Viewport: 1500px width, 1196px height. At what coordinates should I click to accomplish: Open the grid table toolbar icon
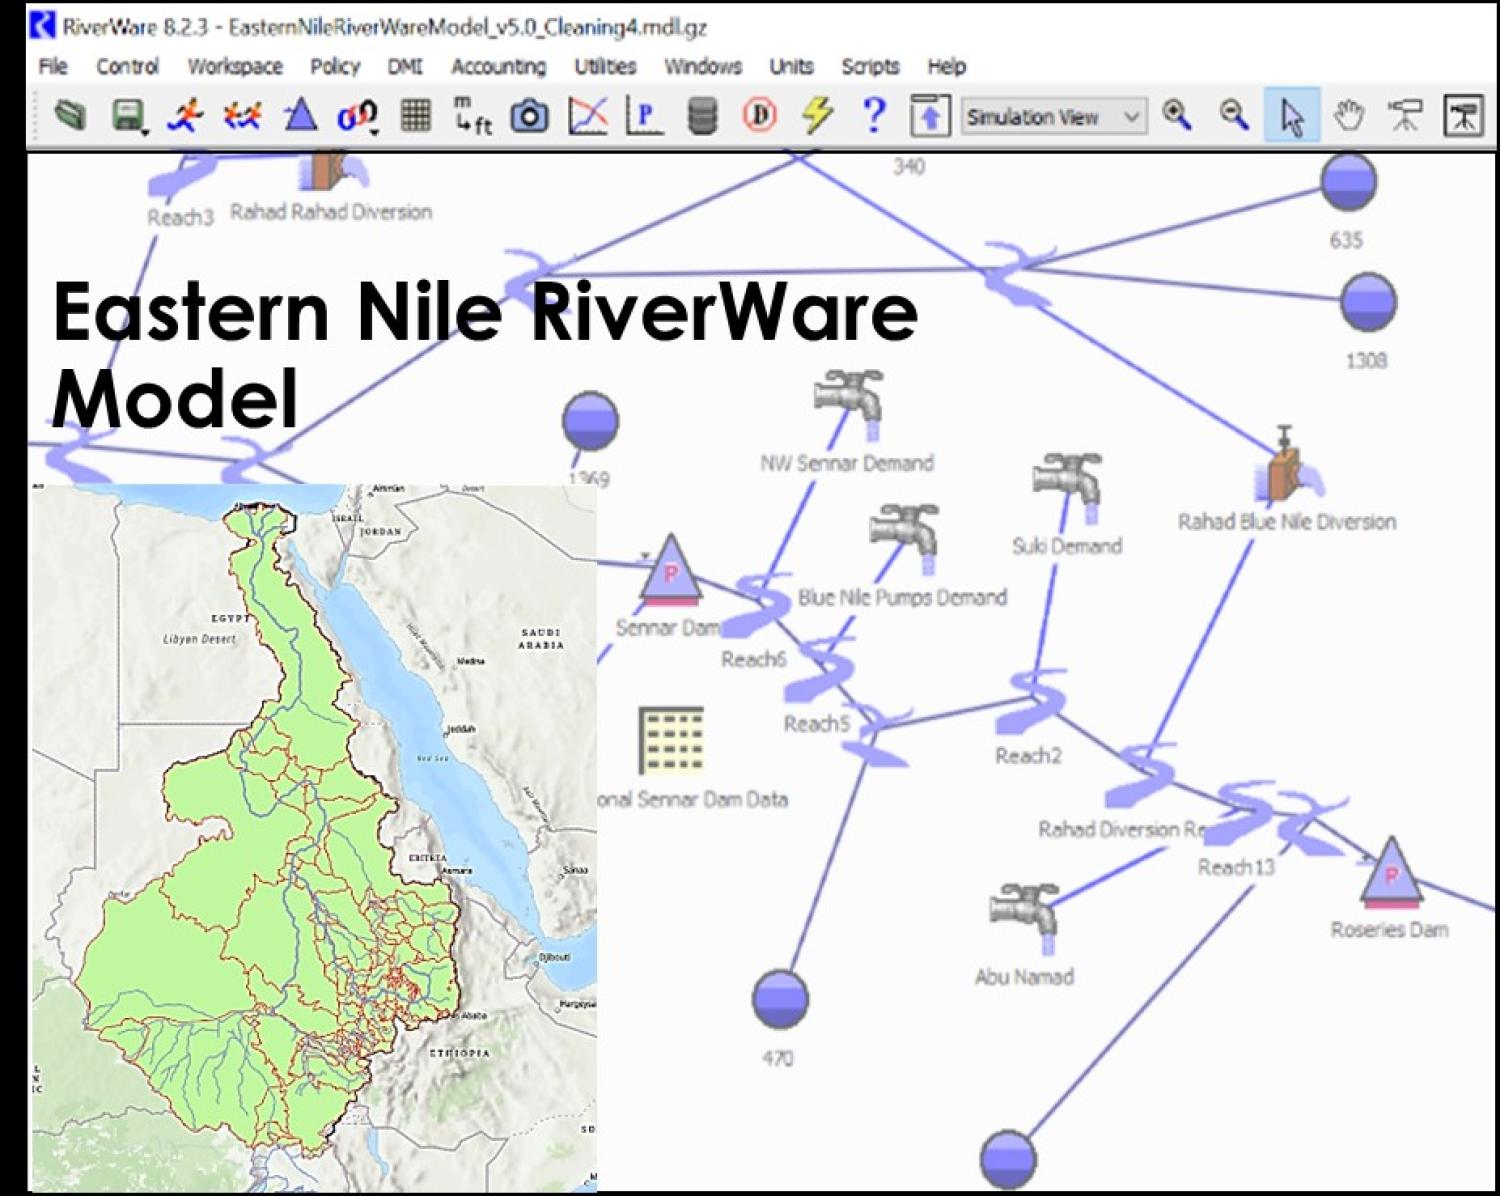tap(415, 116)
